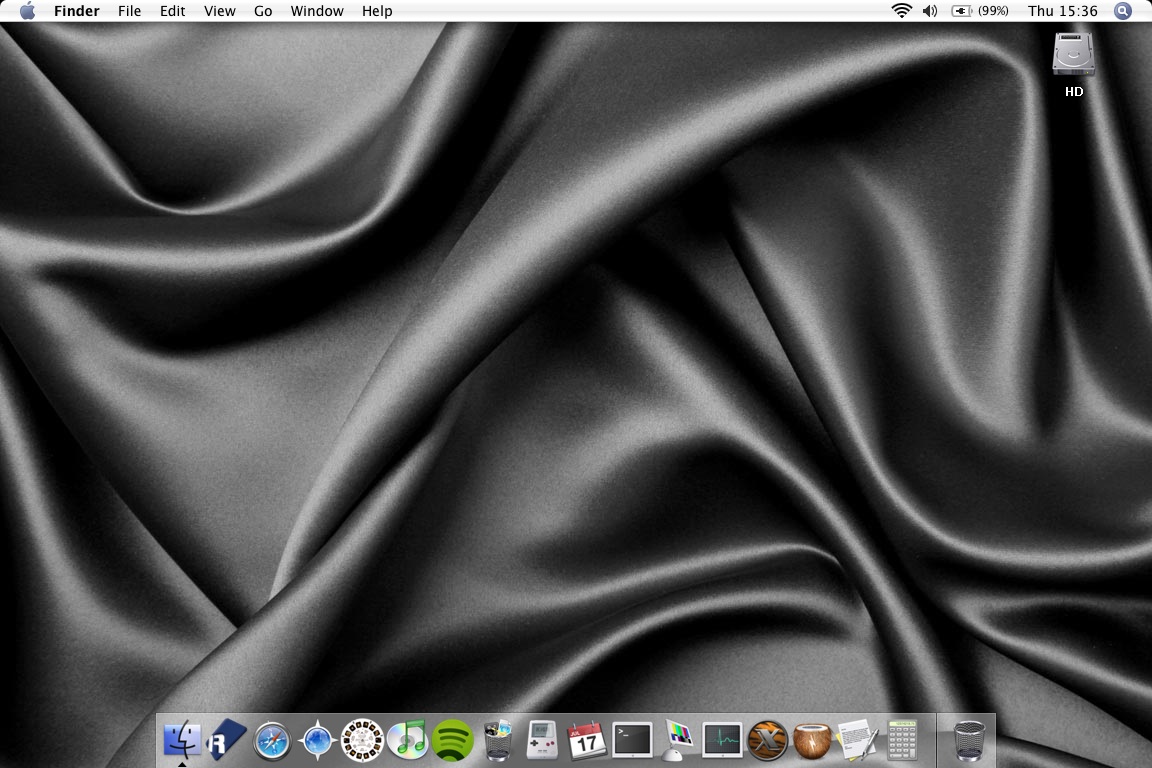Open the View menu

pyautogui.click(x=220, y=11)
